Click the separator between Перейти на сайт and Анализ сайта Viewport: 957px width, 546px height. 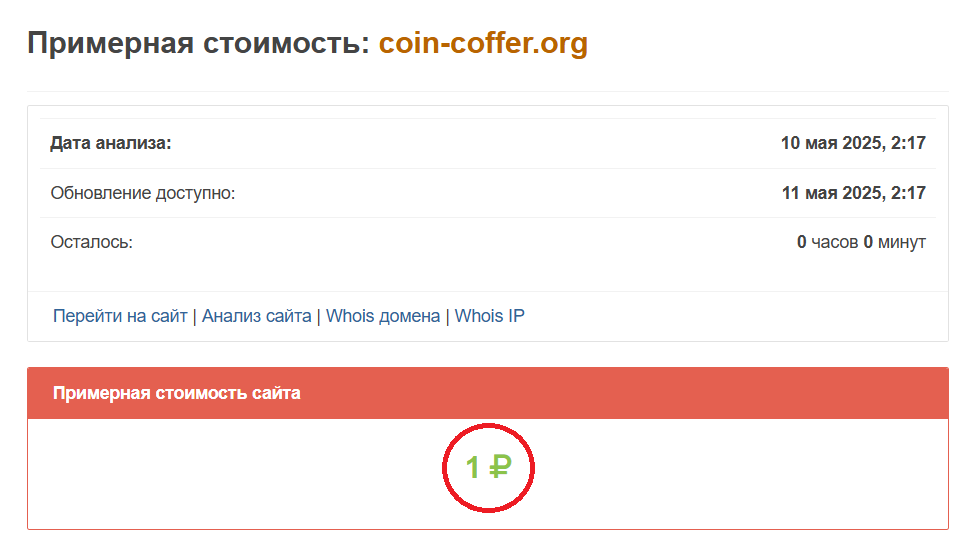pyautogui.click(x=195, y=316)
